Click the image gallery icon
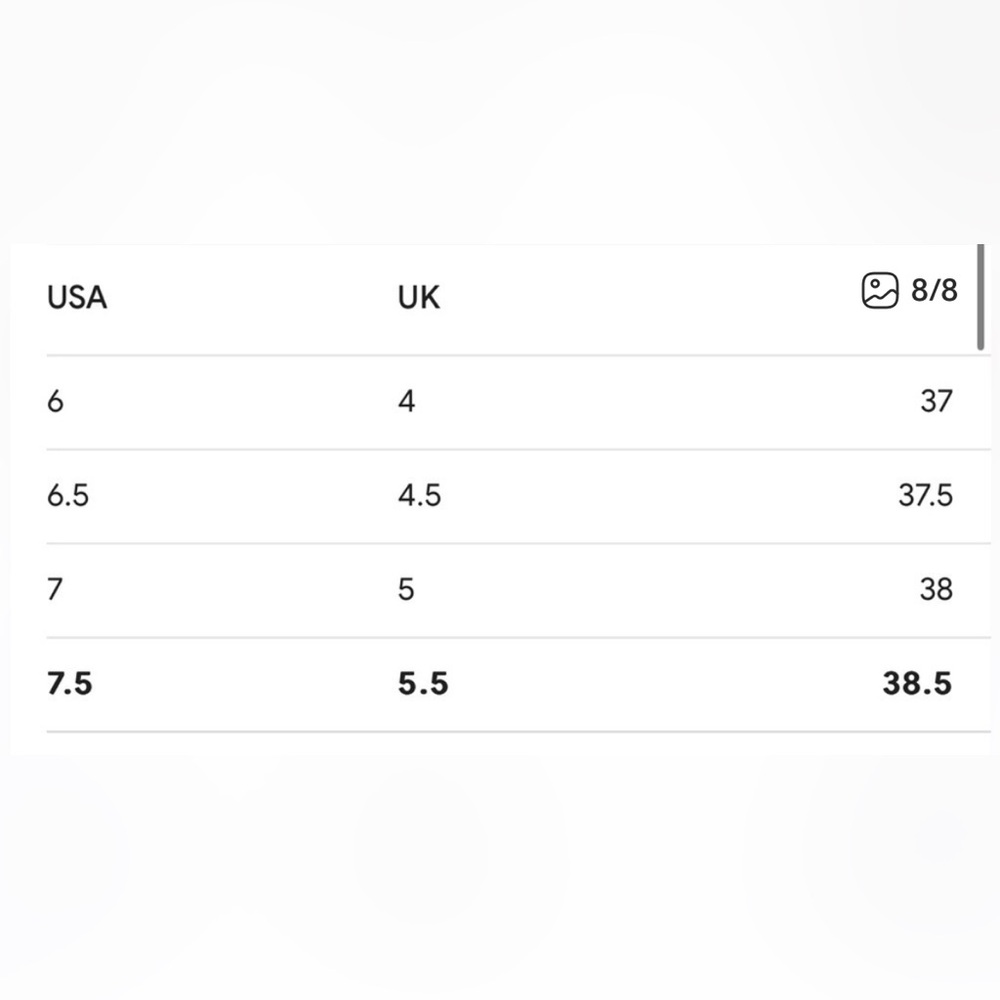The height and width of the screenshot is (1000, 1000). click(880, 291)
